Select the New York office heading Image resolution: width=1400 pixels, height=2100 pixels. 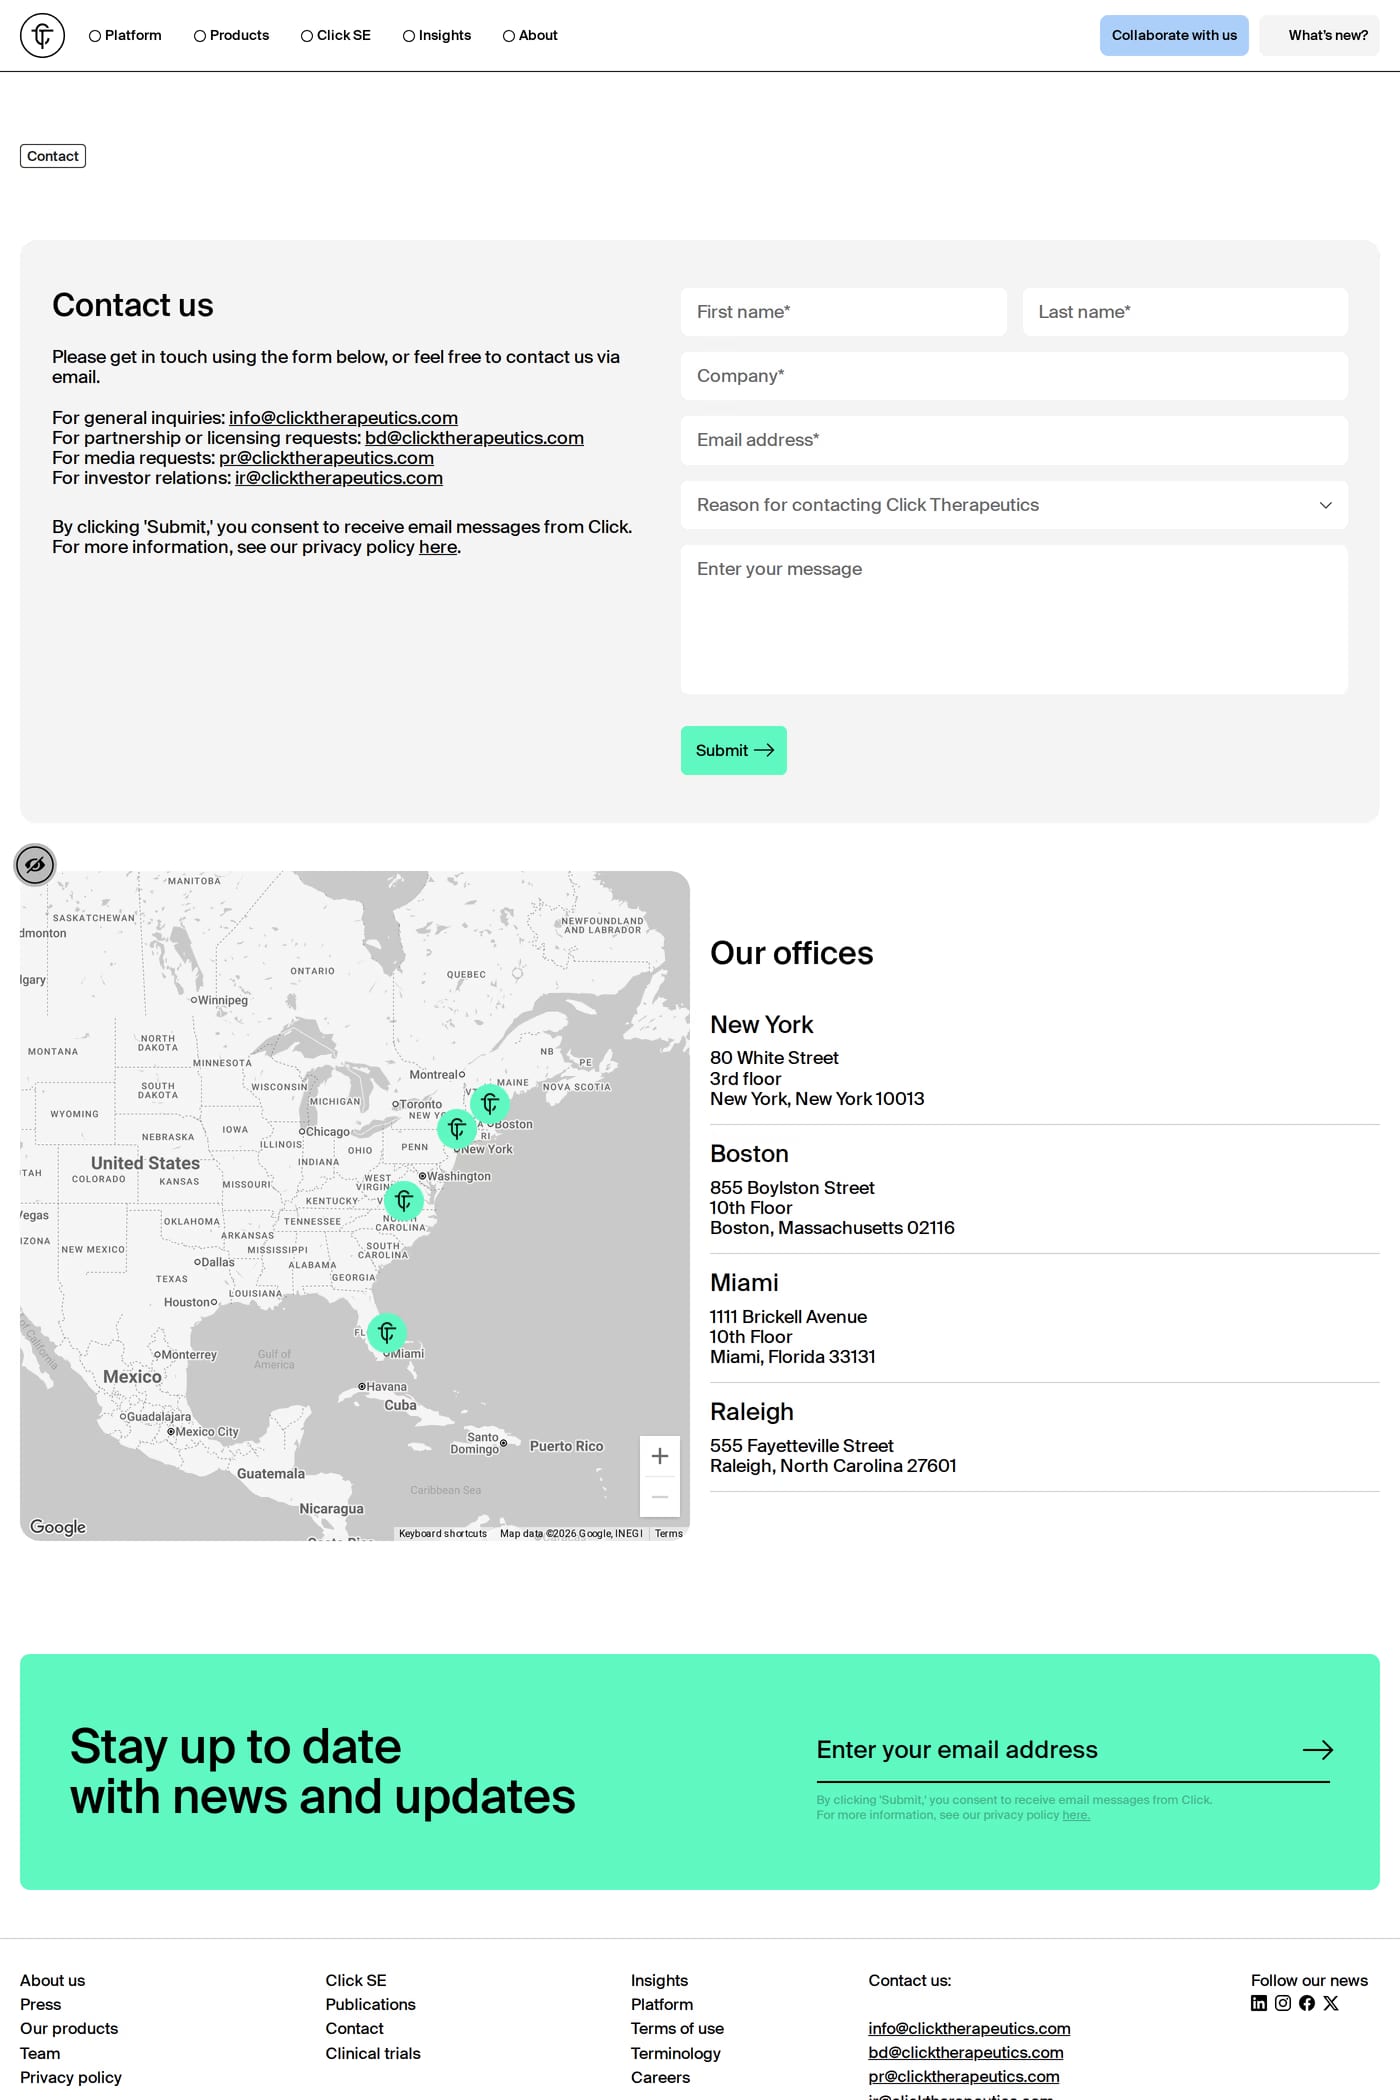coord(761,1025)
